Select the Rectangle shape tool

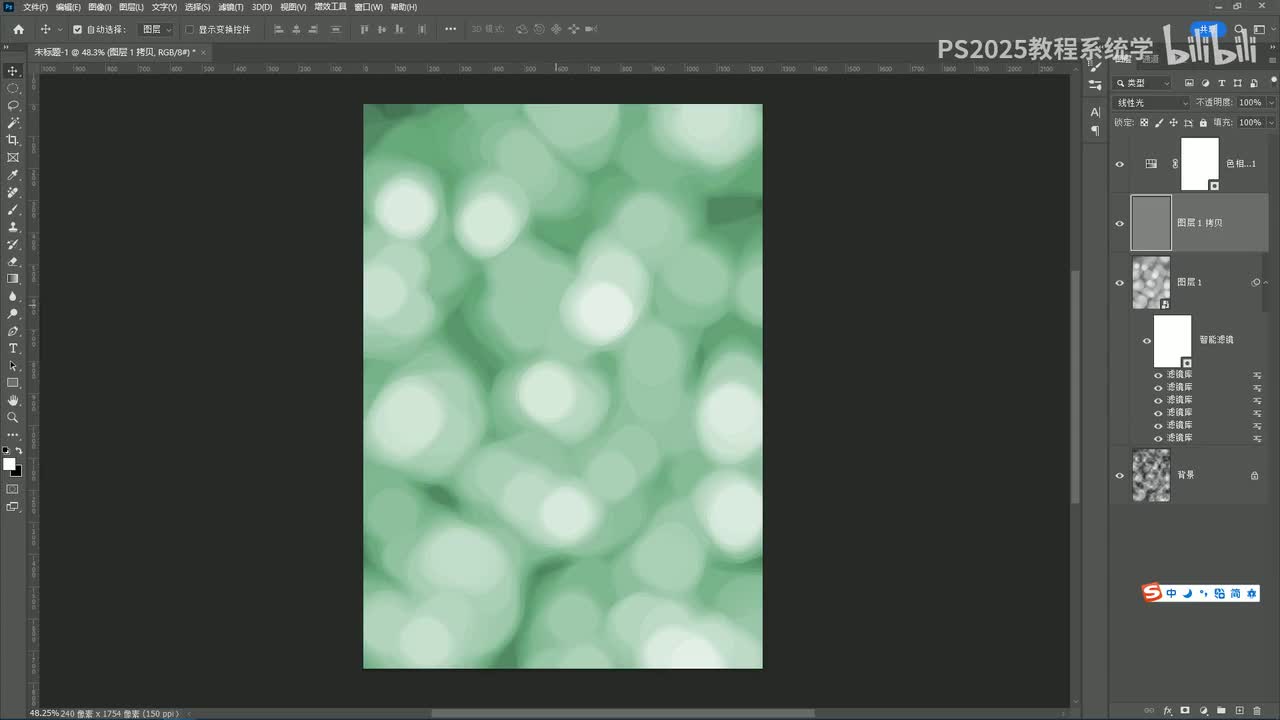click(13, 383)
